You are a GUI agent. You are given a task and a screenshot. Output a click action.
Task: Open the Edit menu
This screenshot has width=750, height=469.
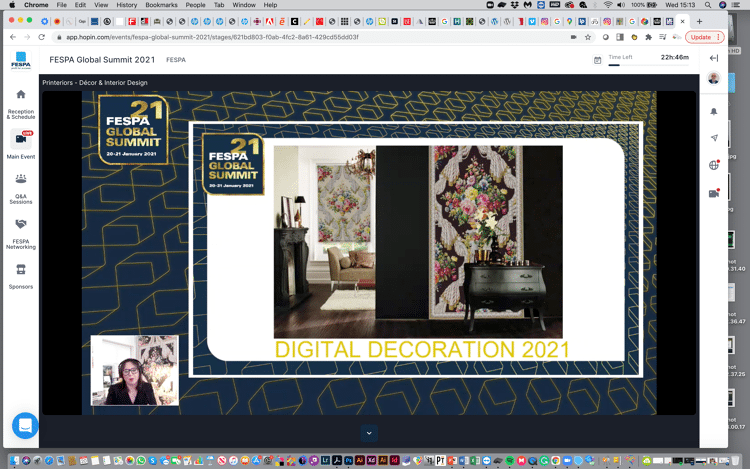(80, 5)
